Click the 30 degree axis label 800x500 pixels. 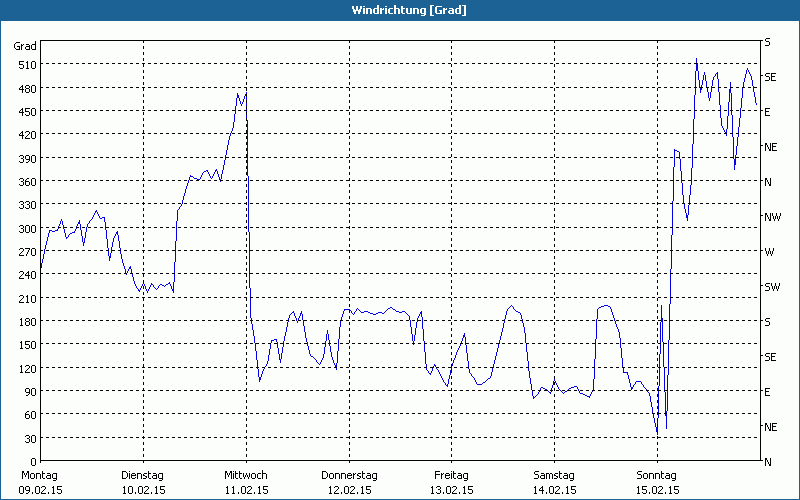(31, 439)
